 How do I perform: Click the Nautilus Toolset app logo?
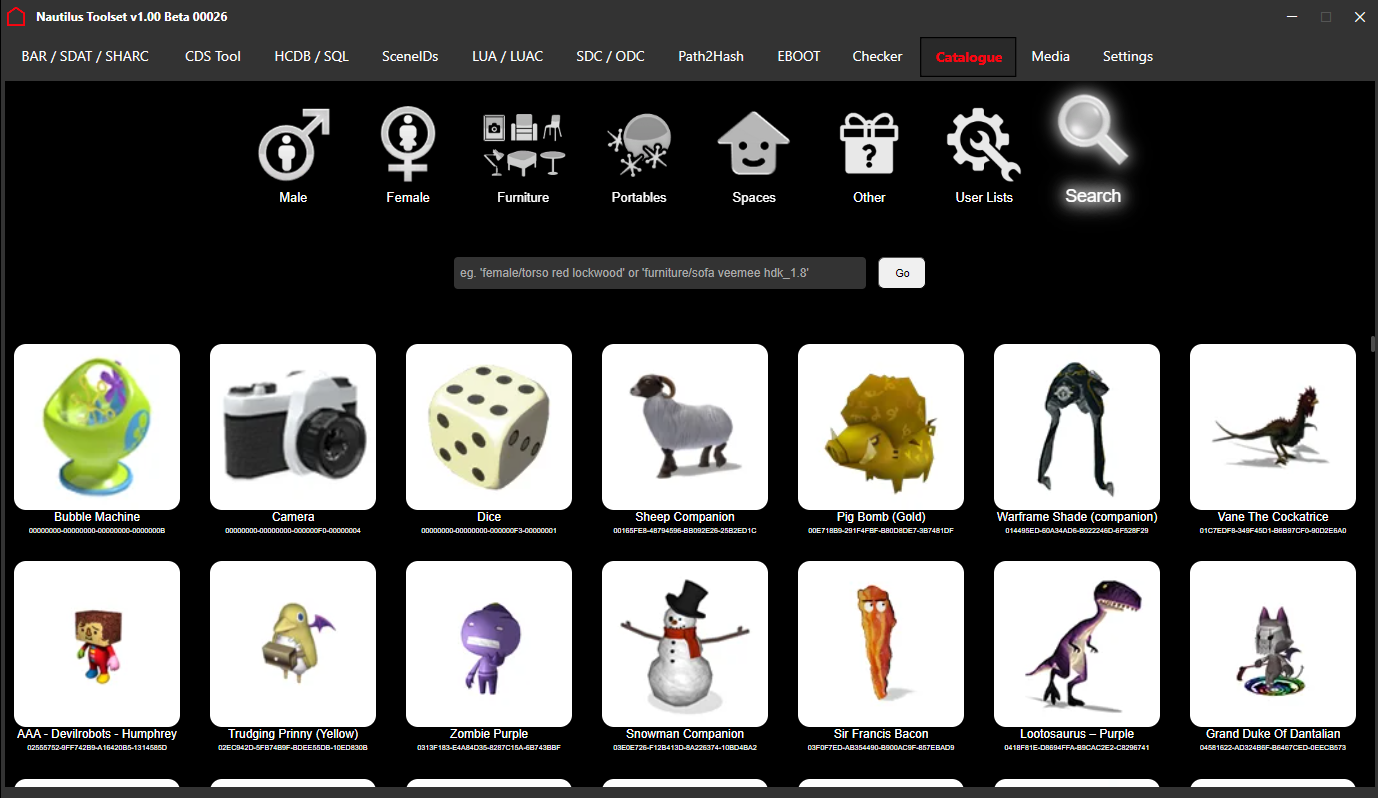pyautogui.click(x=16, y=17)
